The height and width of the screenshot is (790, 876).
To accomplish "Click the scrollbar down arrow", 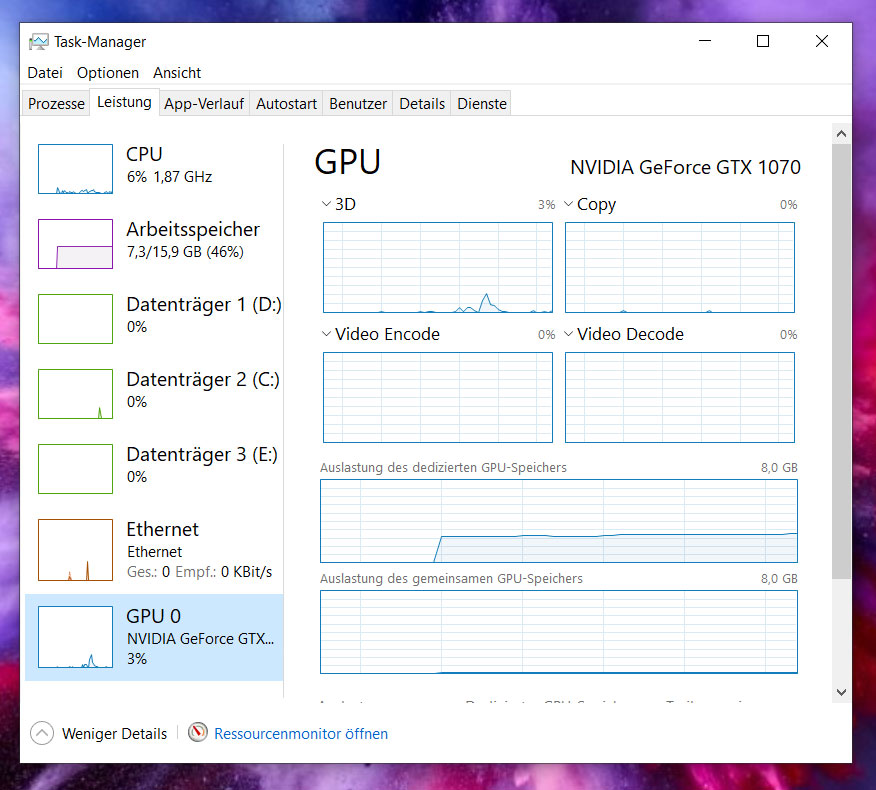I will click(841, 692).
